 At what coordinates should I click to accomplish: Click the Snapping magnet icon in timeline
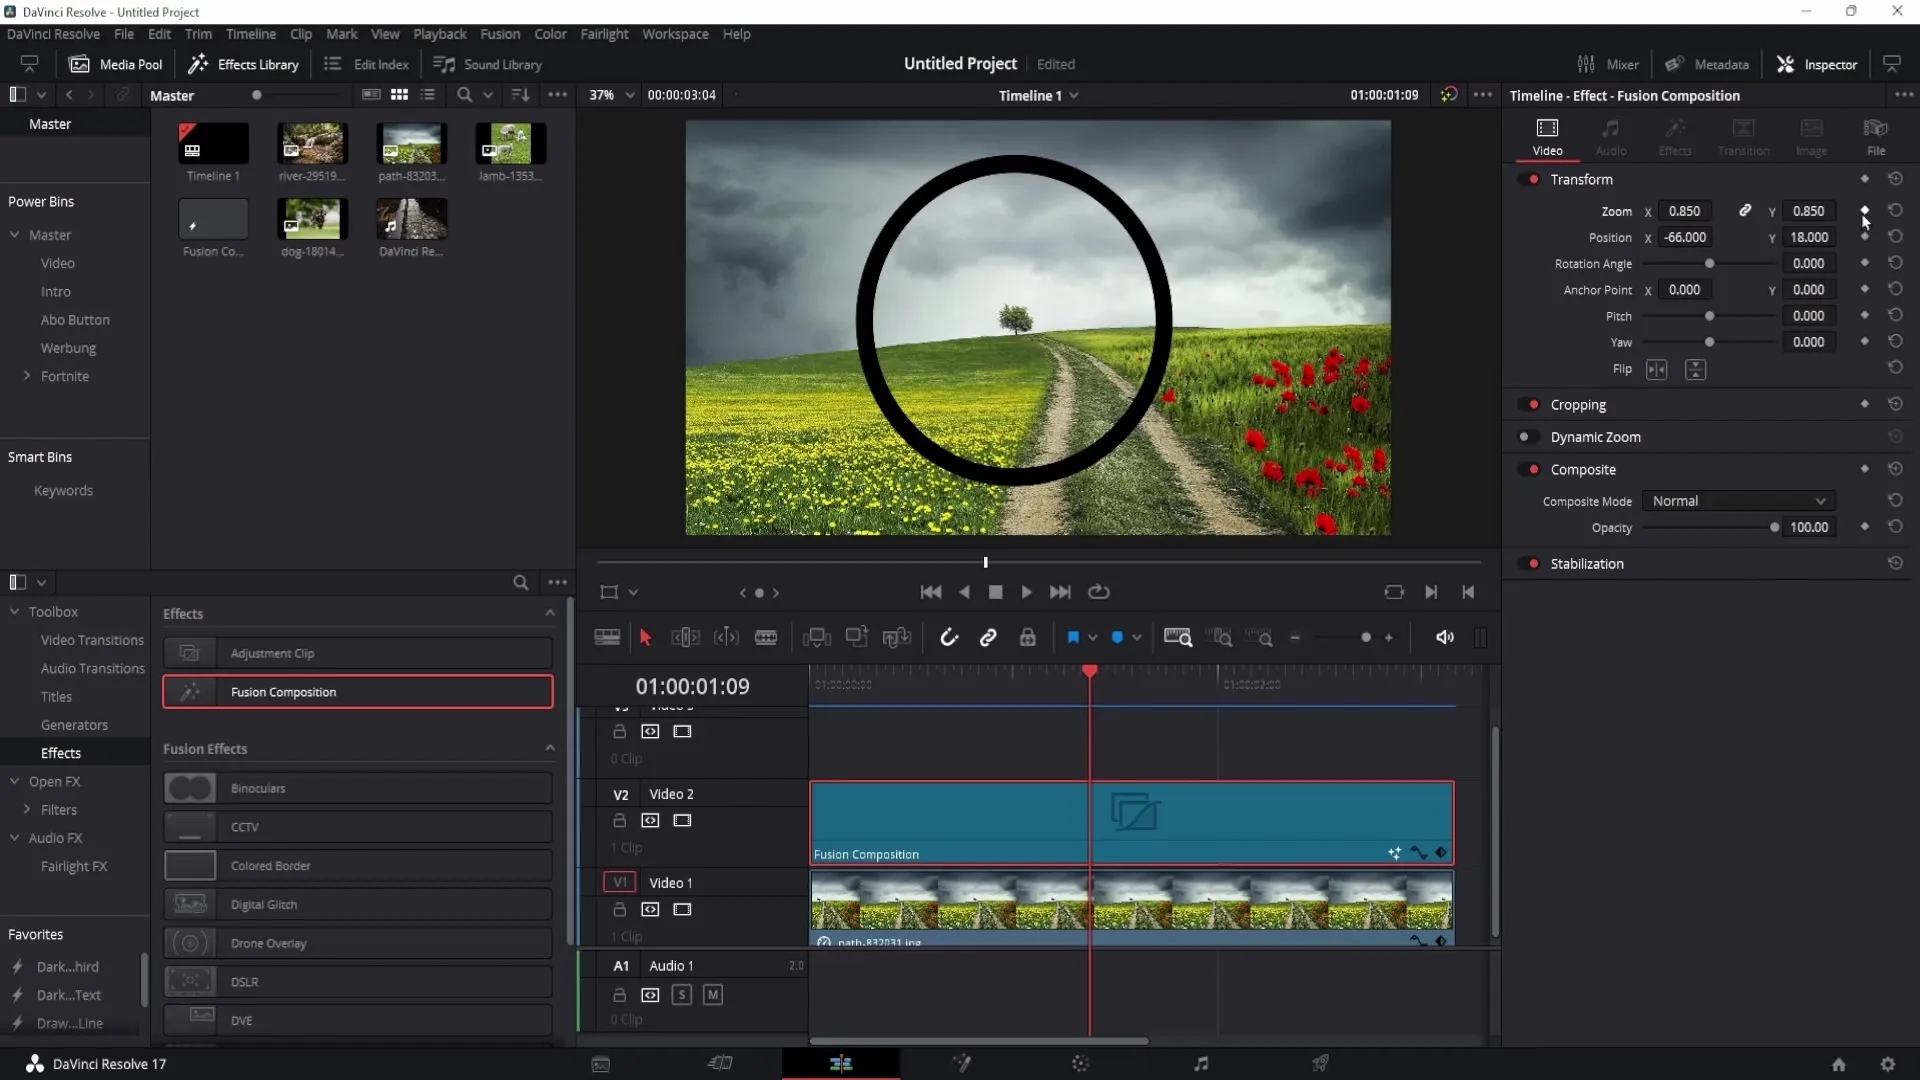(x=948, y=637)
